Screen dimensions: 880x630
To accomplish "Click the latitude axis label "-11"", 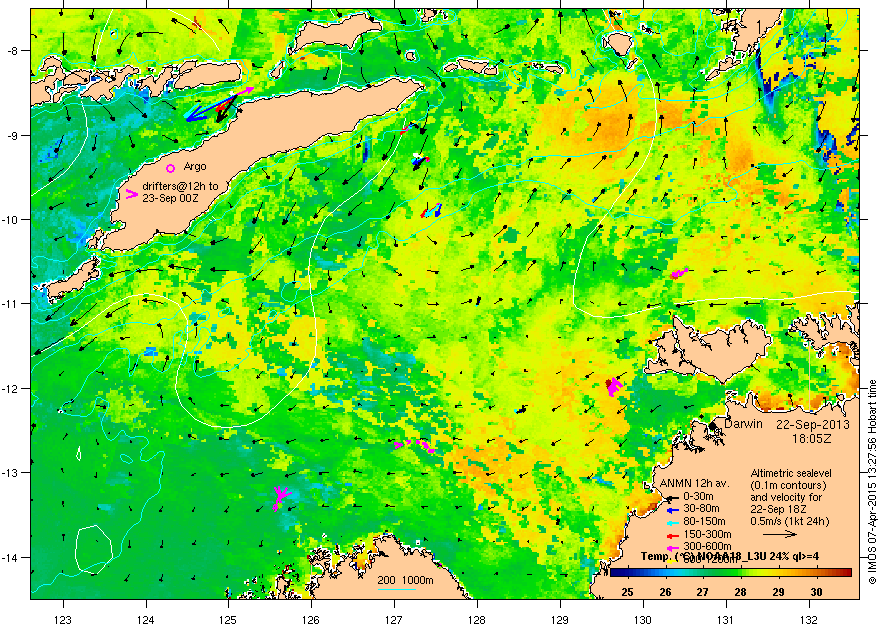I will click(x=11, y=303).
